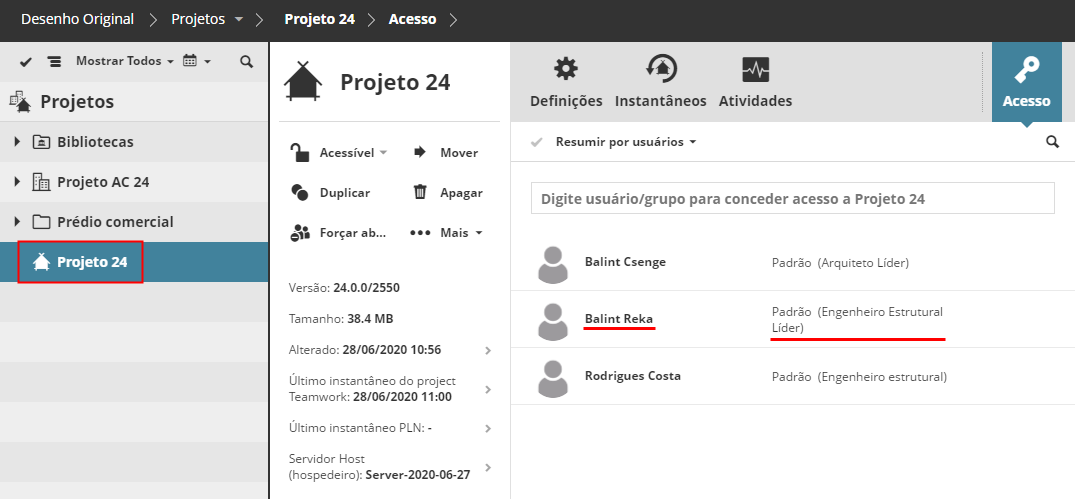Expand the Prédio comercial folder node

point(18,221)
